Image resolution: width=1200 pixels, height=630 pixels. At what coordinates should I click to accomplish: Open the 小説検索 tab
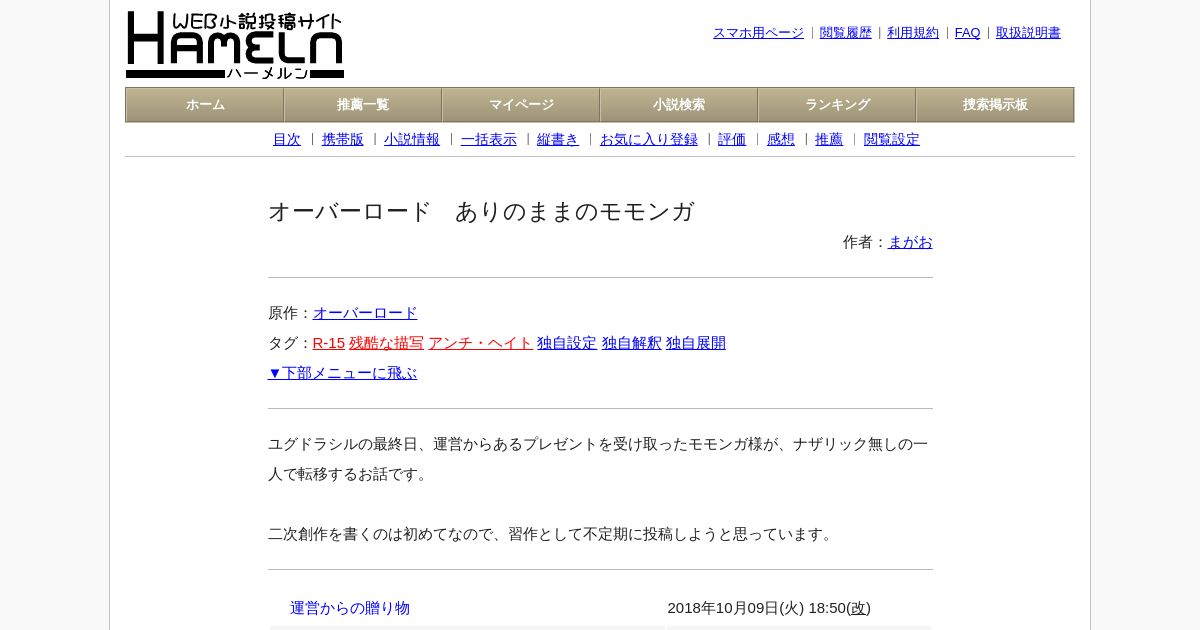click(x=679, y=105)
